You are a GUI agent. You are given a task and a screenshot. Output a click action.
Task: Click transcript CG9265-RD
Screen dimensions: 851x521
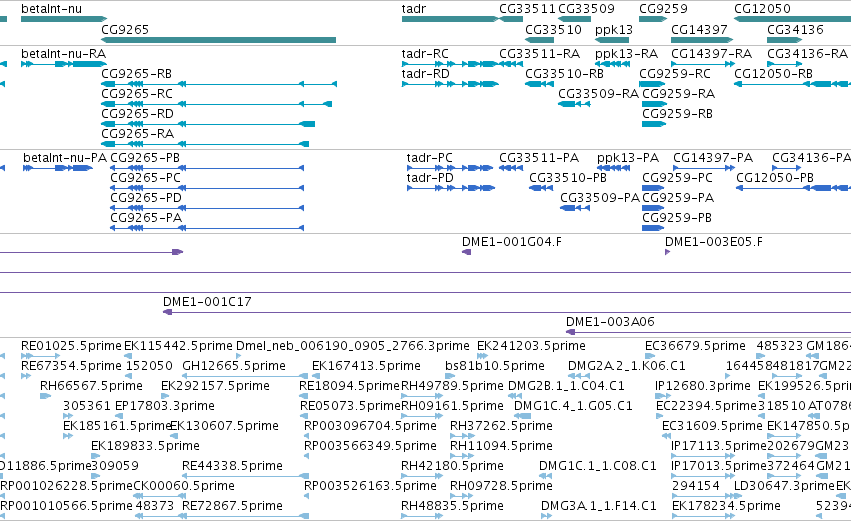pyautogui.click(x=208, y=124)
